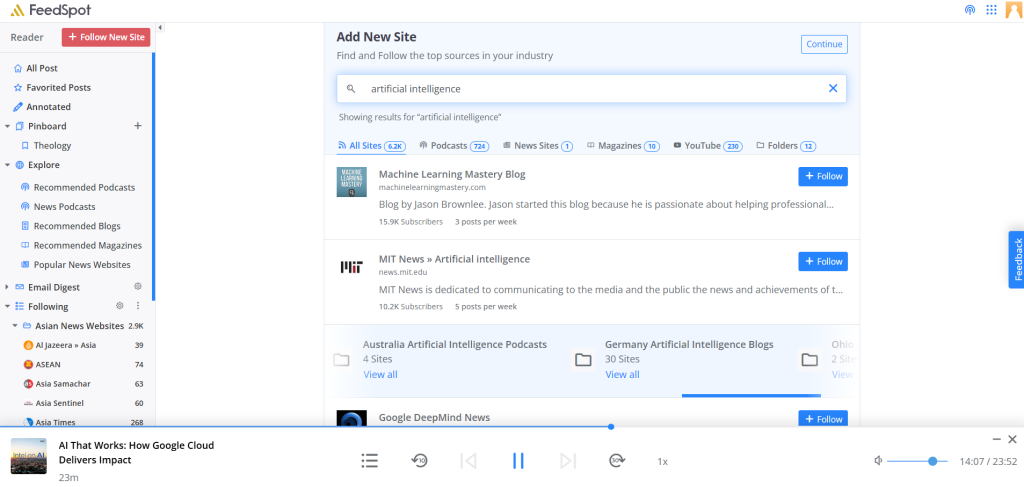Clear the search box with X icon
This screenshot has height=487, width=1024.
833,88
